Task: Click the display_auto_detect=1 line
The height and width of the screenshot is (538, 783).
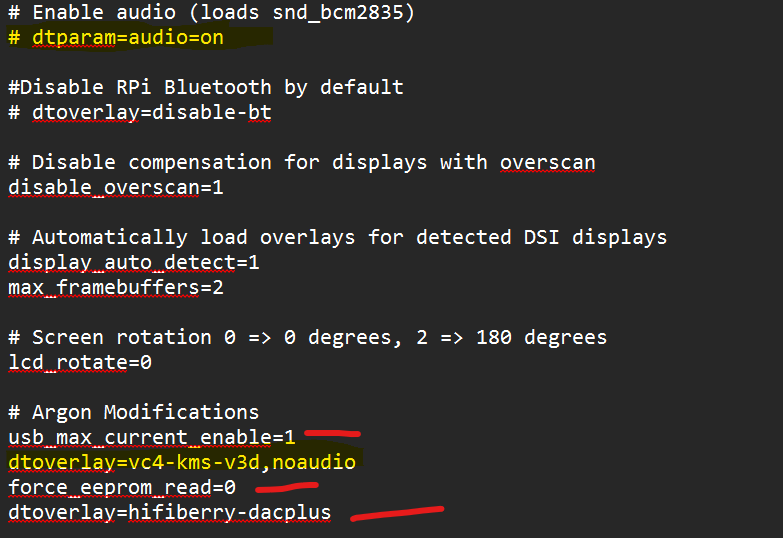Action: [x=134, y=263]
